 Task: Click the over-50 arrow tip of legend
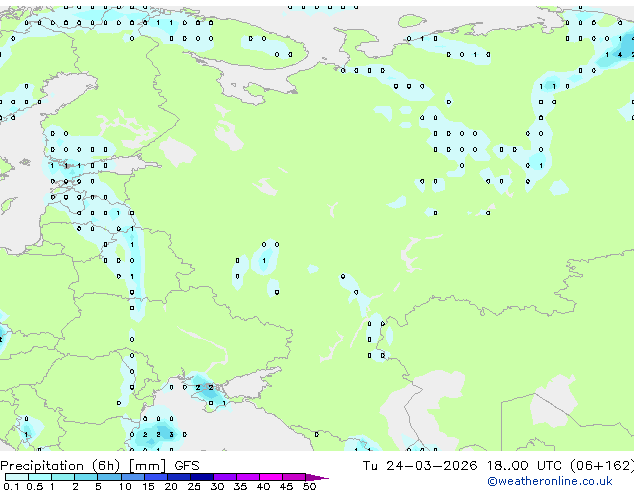pos(317,477)
